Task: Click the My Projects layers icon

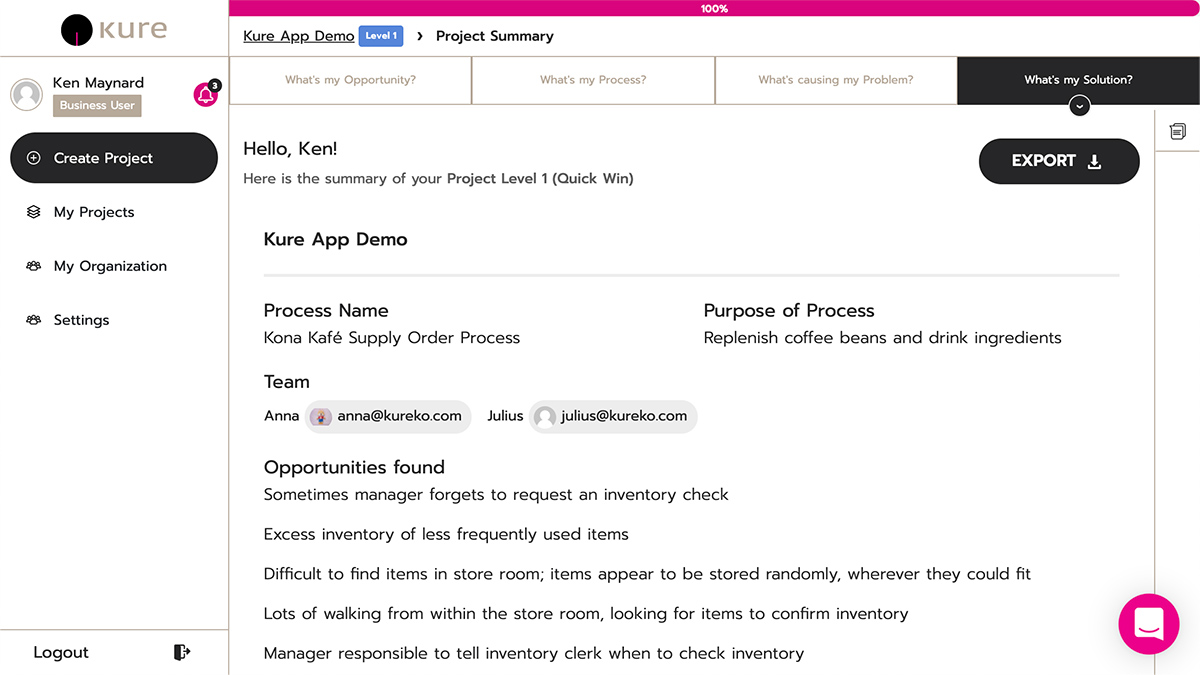Action: click(34, 212)
